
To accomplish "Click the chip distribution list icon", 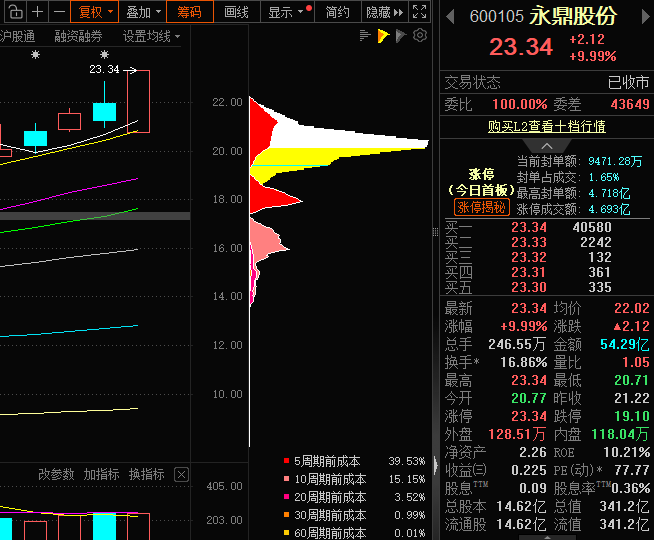I will click(365, 36).
